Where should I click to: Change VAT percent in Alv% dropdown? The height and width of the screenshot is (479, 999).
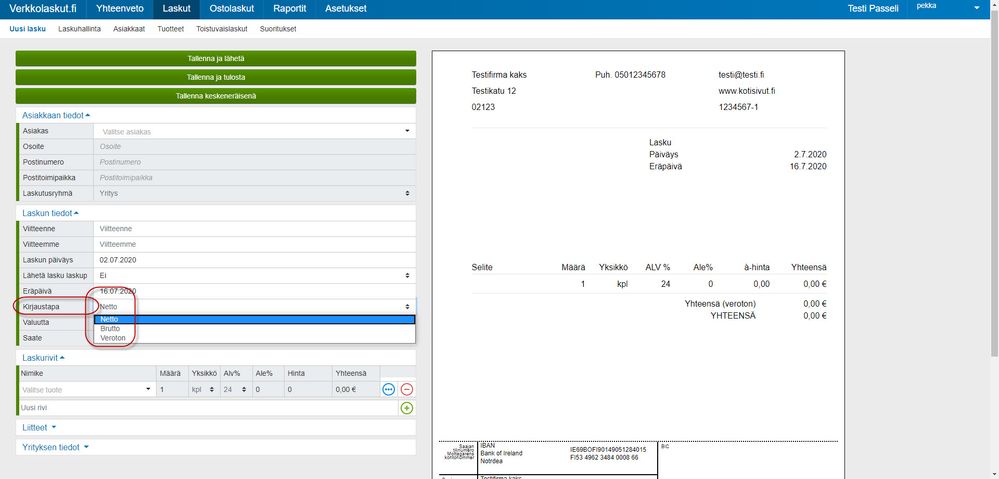(234, 389)
